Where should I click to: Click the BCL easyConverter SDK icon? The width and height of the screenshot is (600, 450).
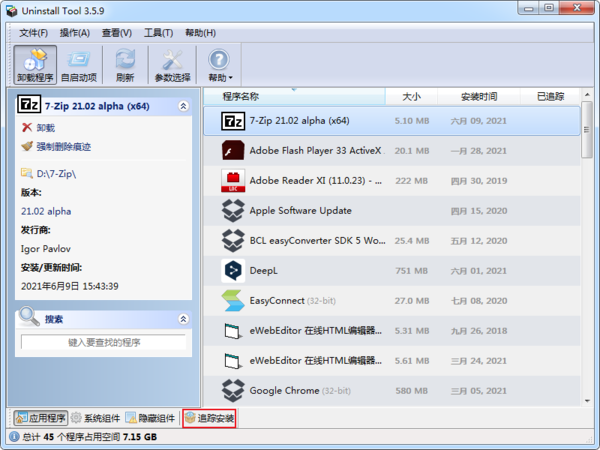tap(233, 240)
